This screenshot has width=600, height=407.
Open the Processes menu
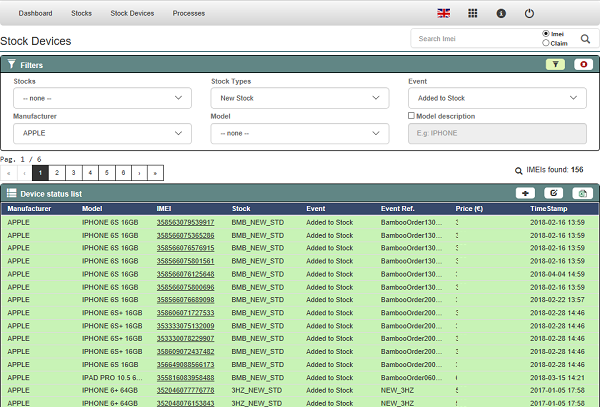point(189,14)
